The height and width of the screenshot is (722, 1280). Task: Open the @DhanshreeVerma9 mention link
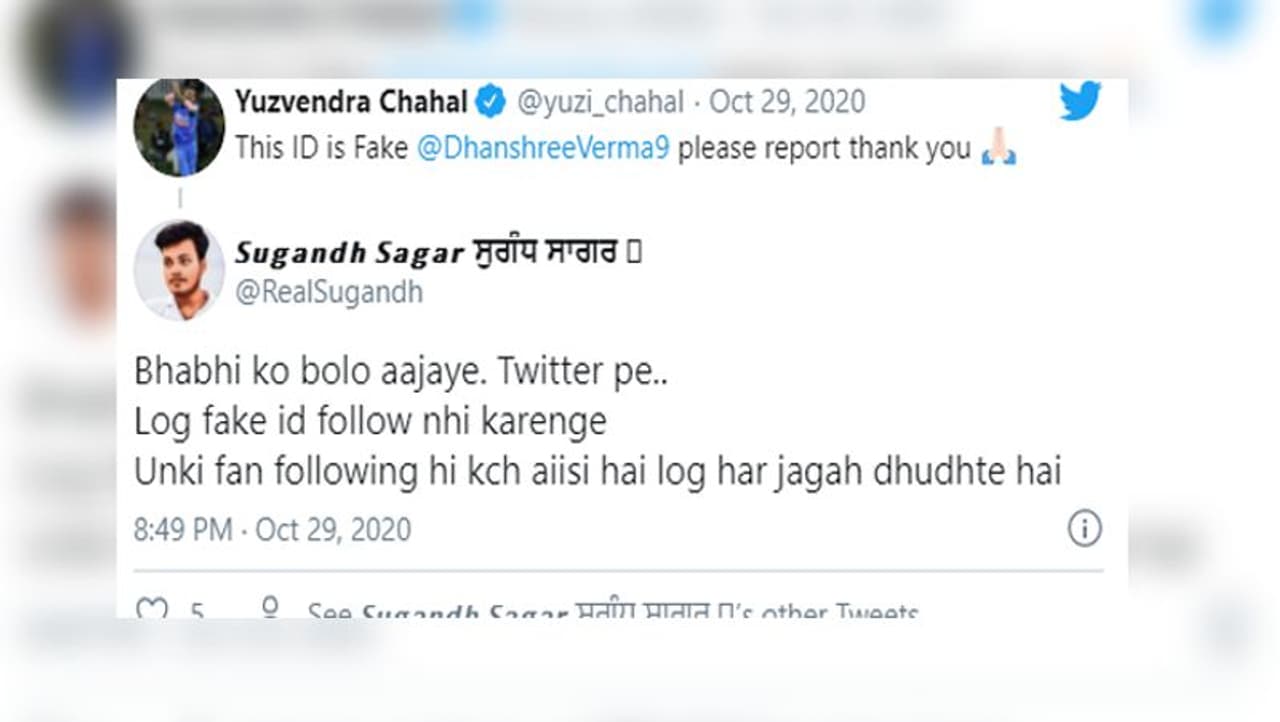pyautogui.click(x=543, y=149)
